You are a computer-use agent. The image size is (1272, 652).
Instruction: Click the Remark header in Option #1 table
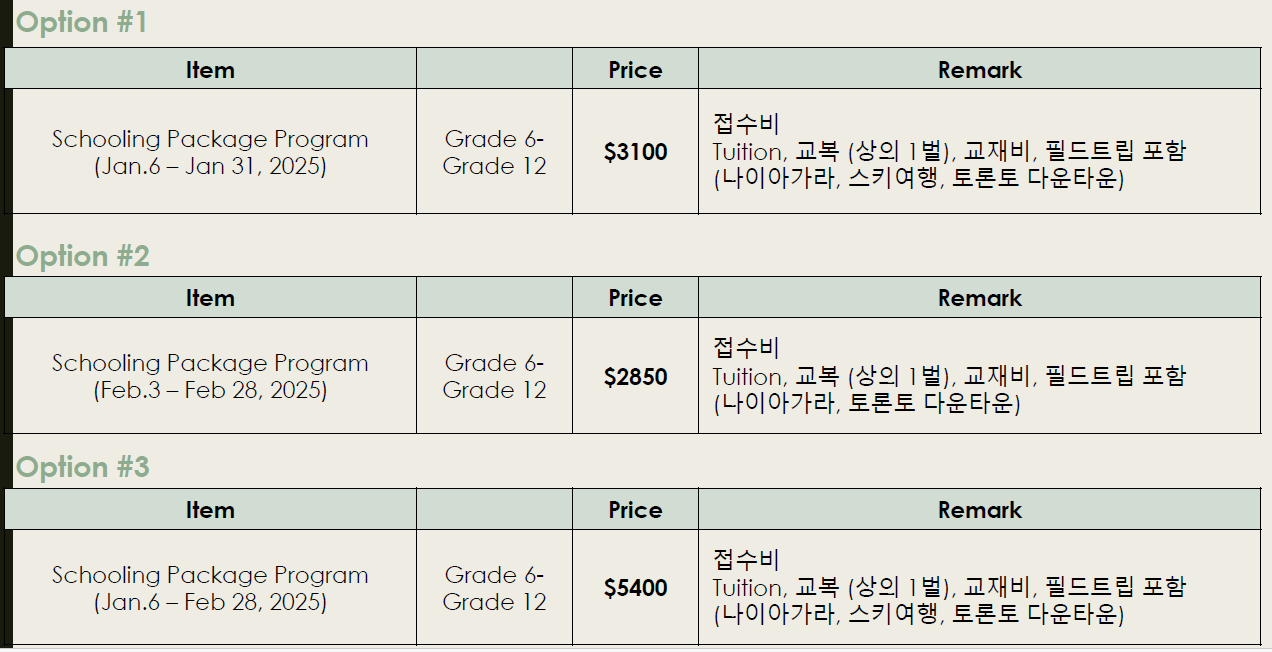[979, 70]
